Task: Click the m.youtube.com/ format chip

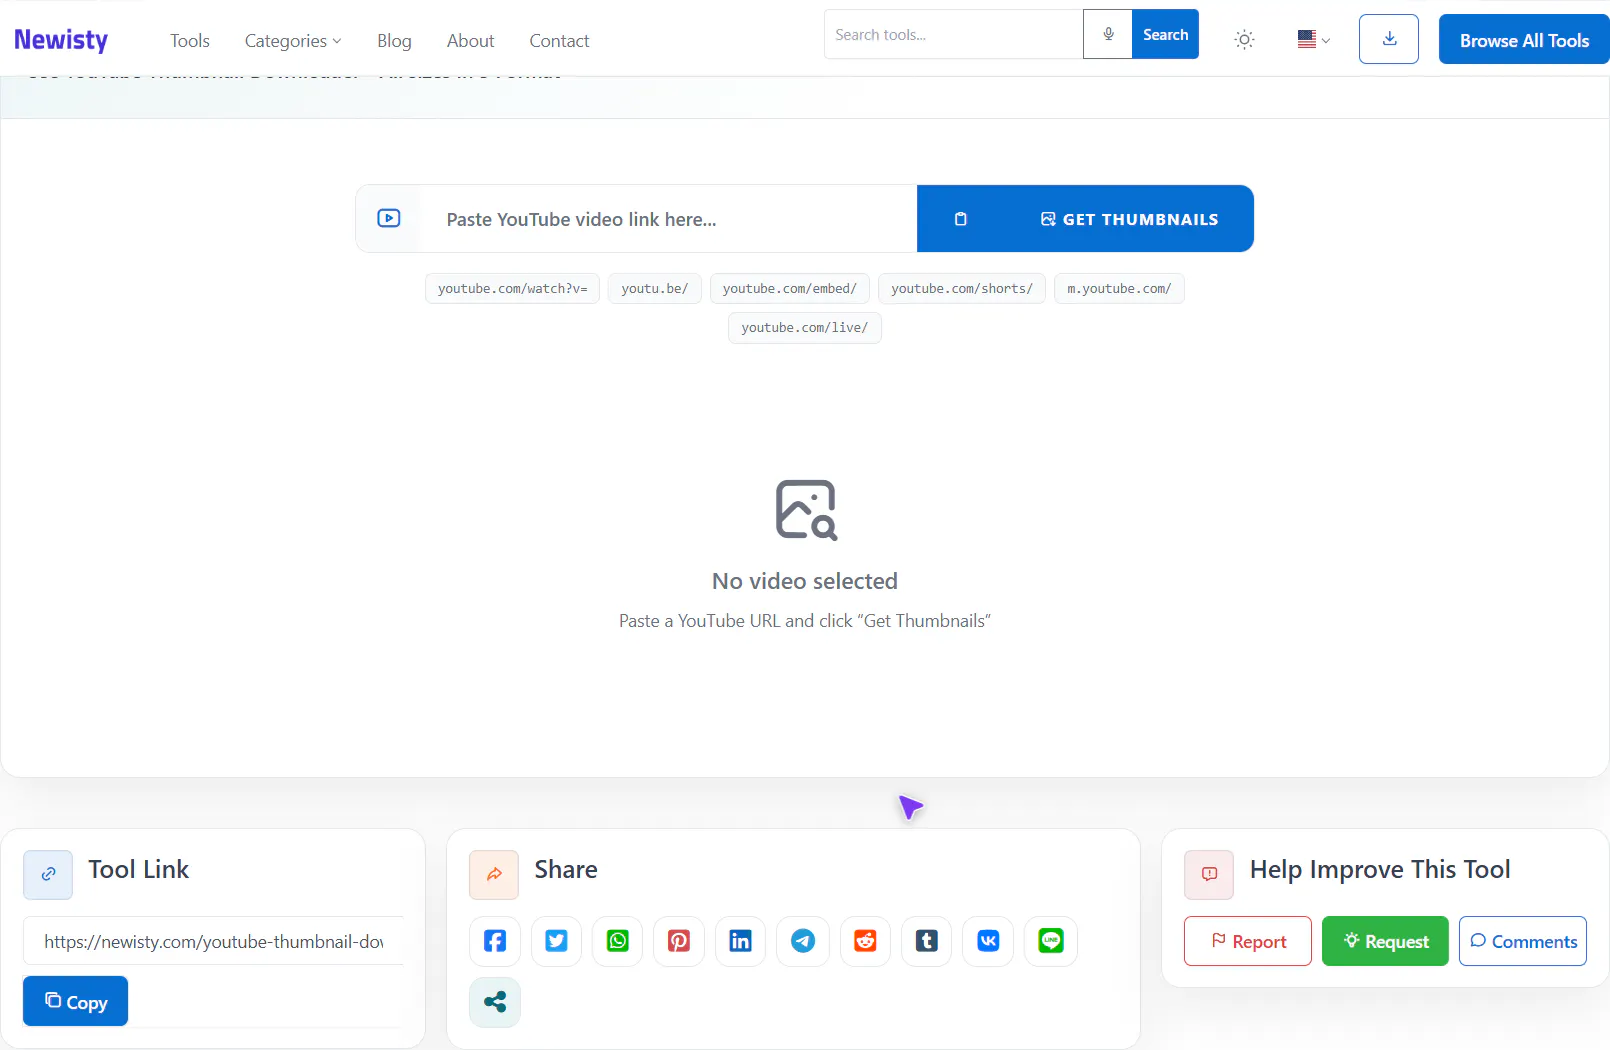Action: point(1119,289)
